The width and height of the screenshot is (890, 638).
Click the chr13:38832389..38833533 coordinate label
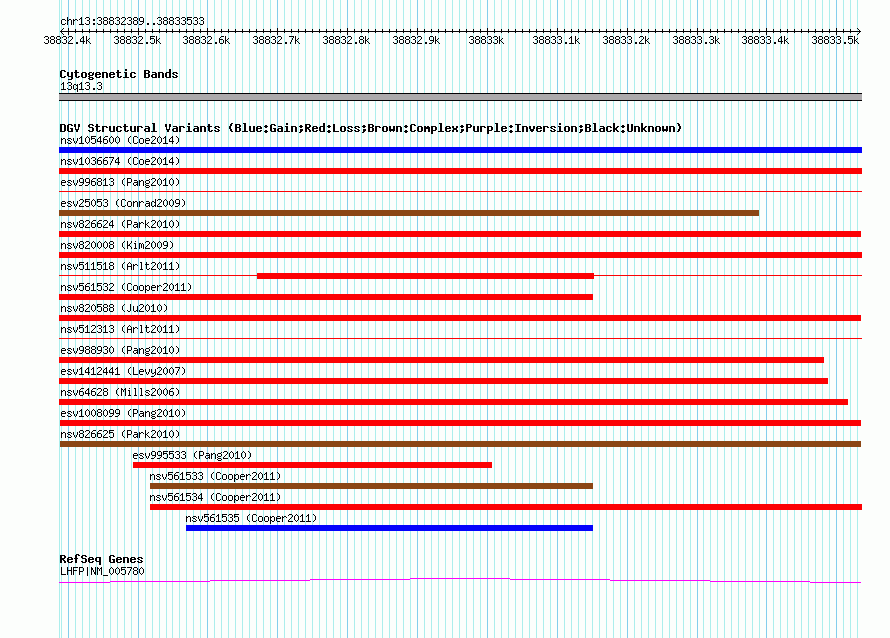click(132, 21)
